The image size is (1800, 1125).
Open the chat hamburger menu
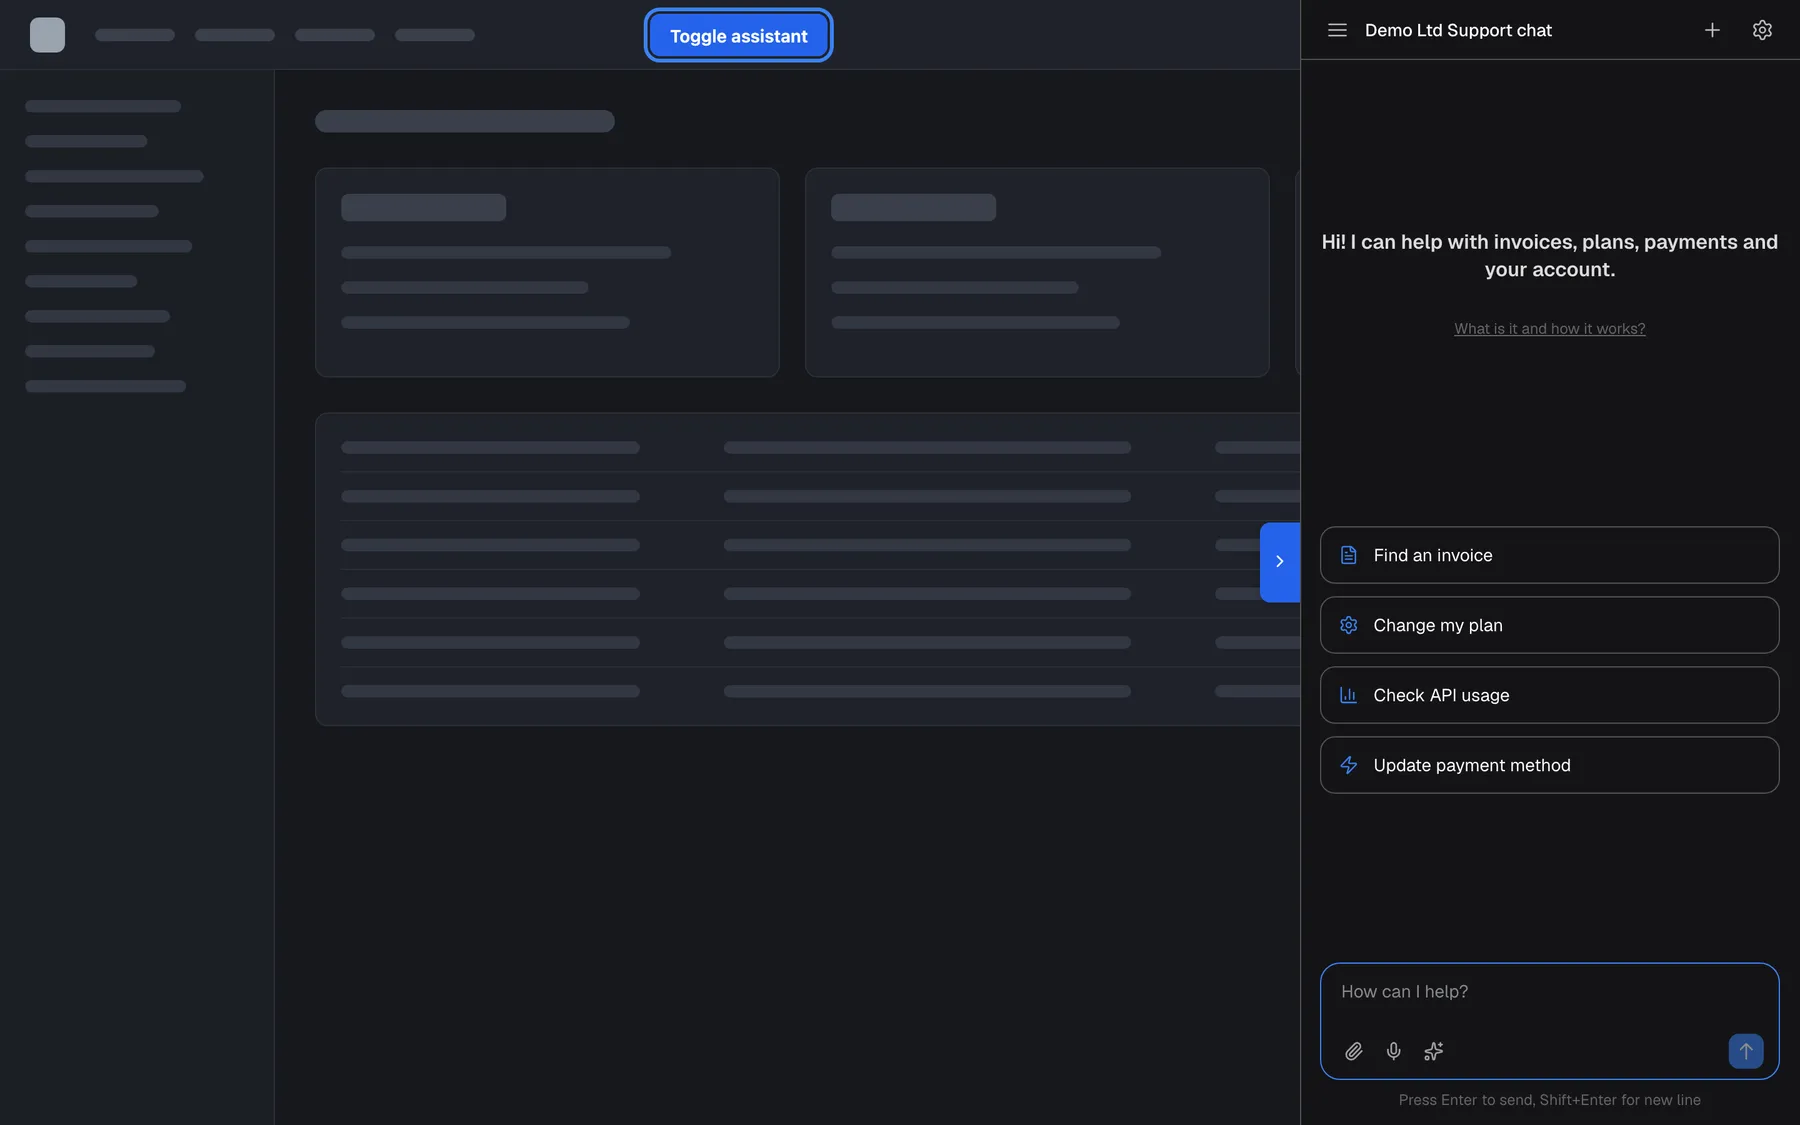coord(1337,30)
